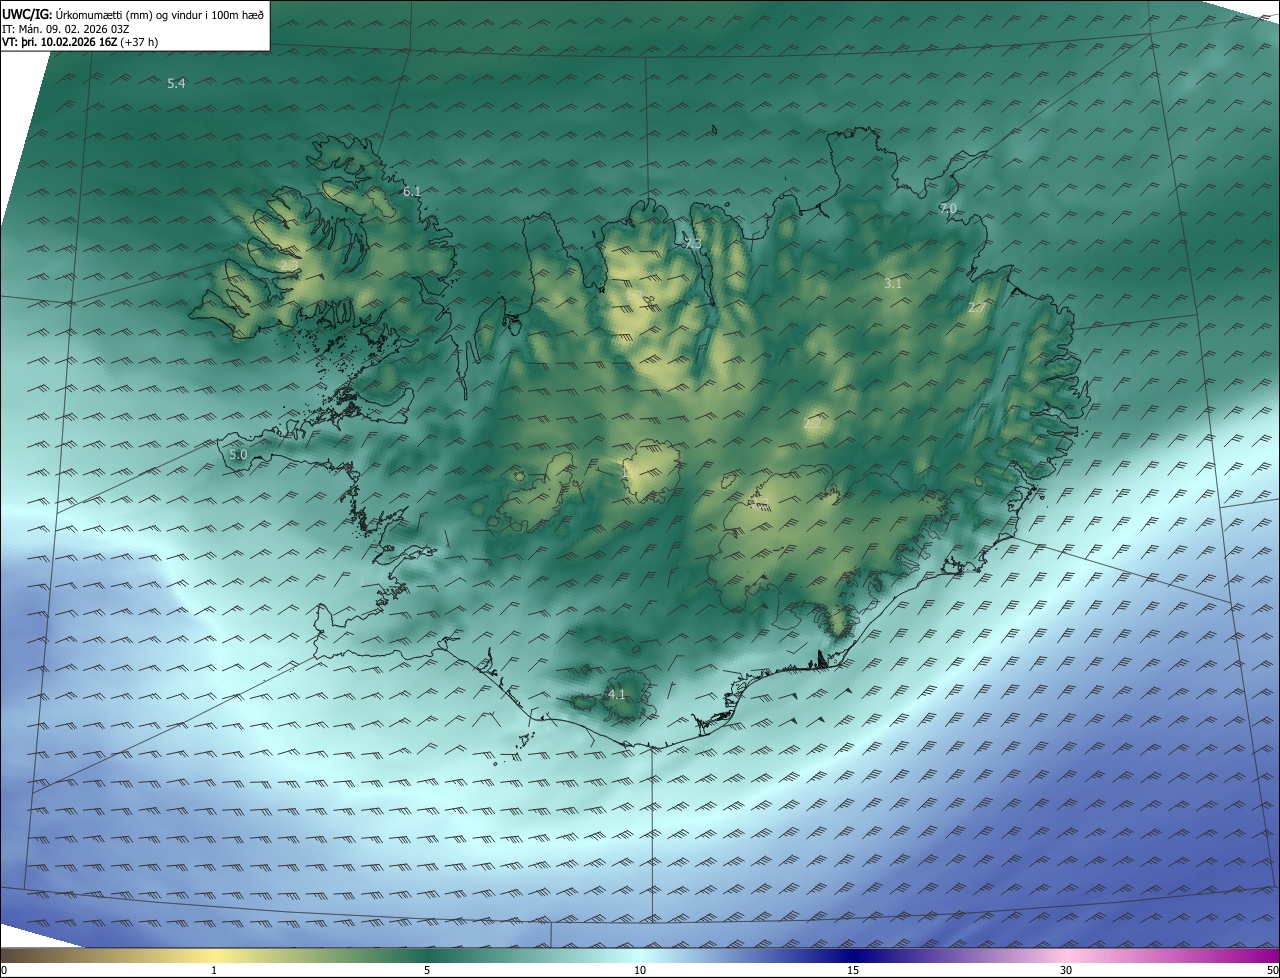Click the 0 label on the color scale
Viewport: 1280px width, 978px height.
pyautogui.click(x=4, y=970)
